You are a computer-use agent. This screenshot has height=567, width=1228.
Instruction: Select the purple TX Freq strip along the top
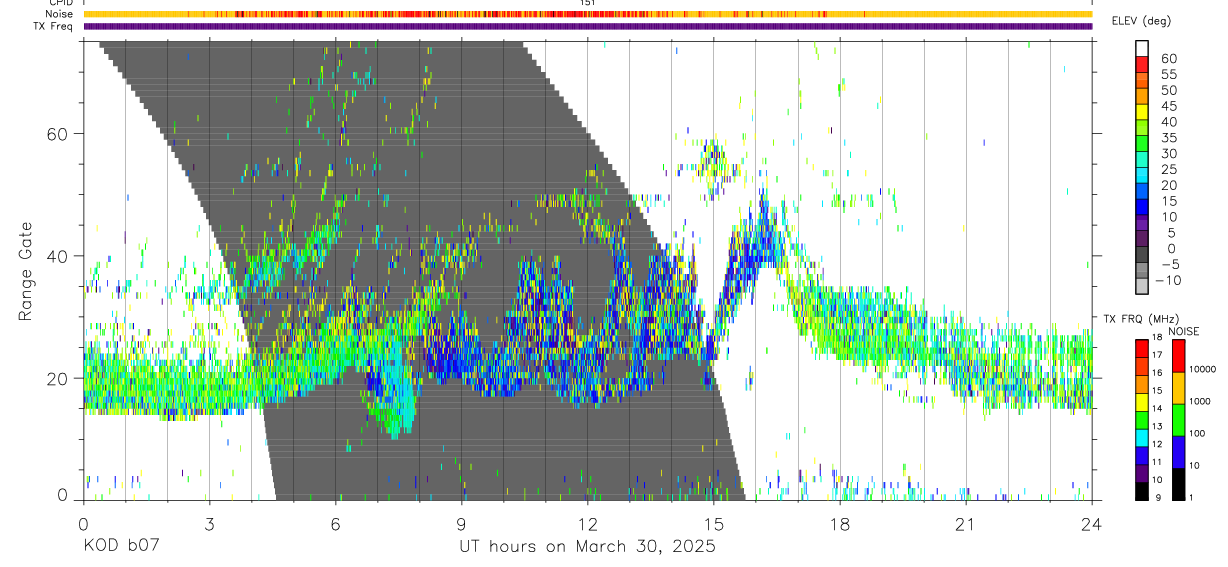click(588, 26)
